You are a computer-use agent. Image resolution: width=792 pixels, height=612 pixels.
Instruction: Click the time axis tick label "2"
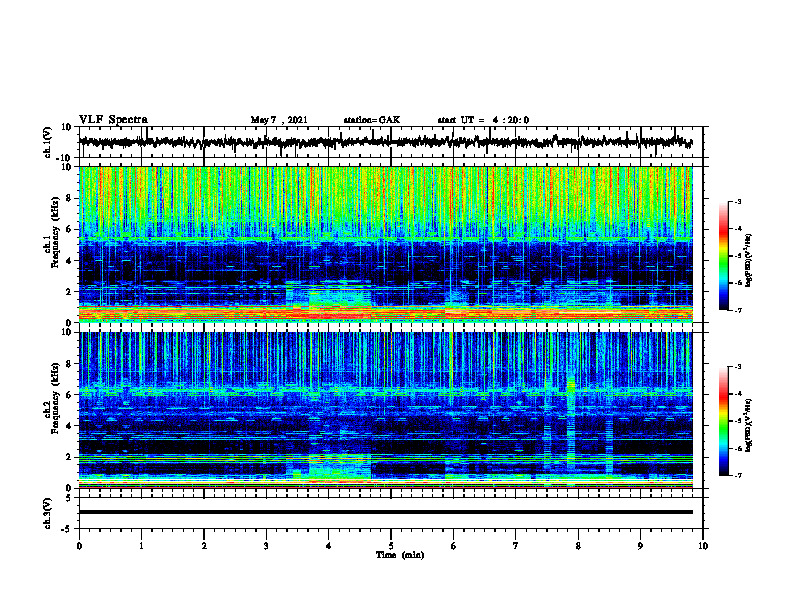204,546
